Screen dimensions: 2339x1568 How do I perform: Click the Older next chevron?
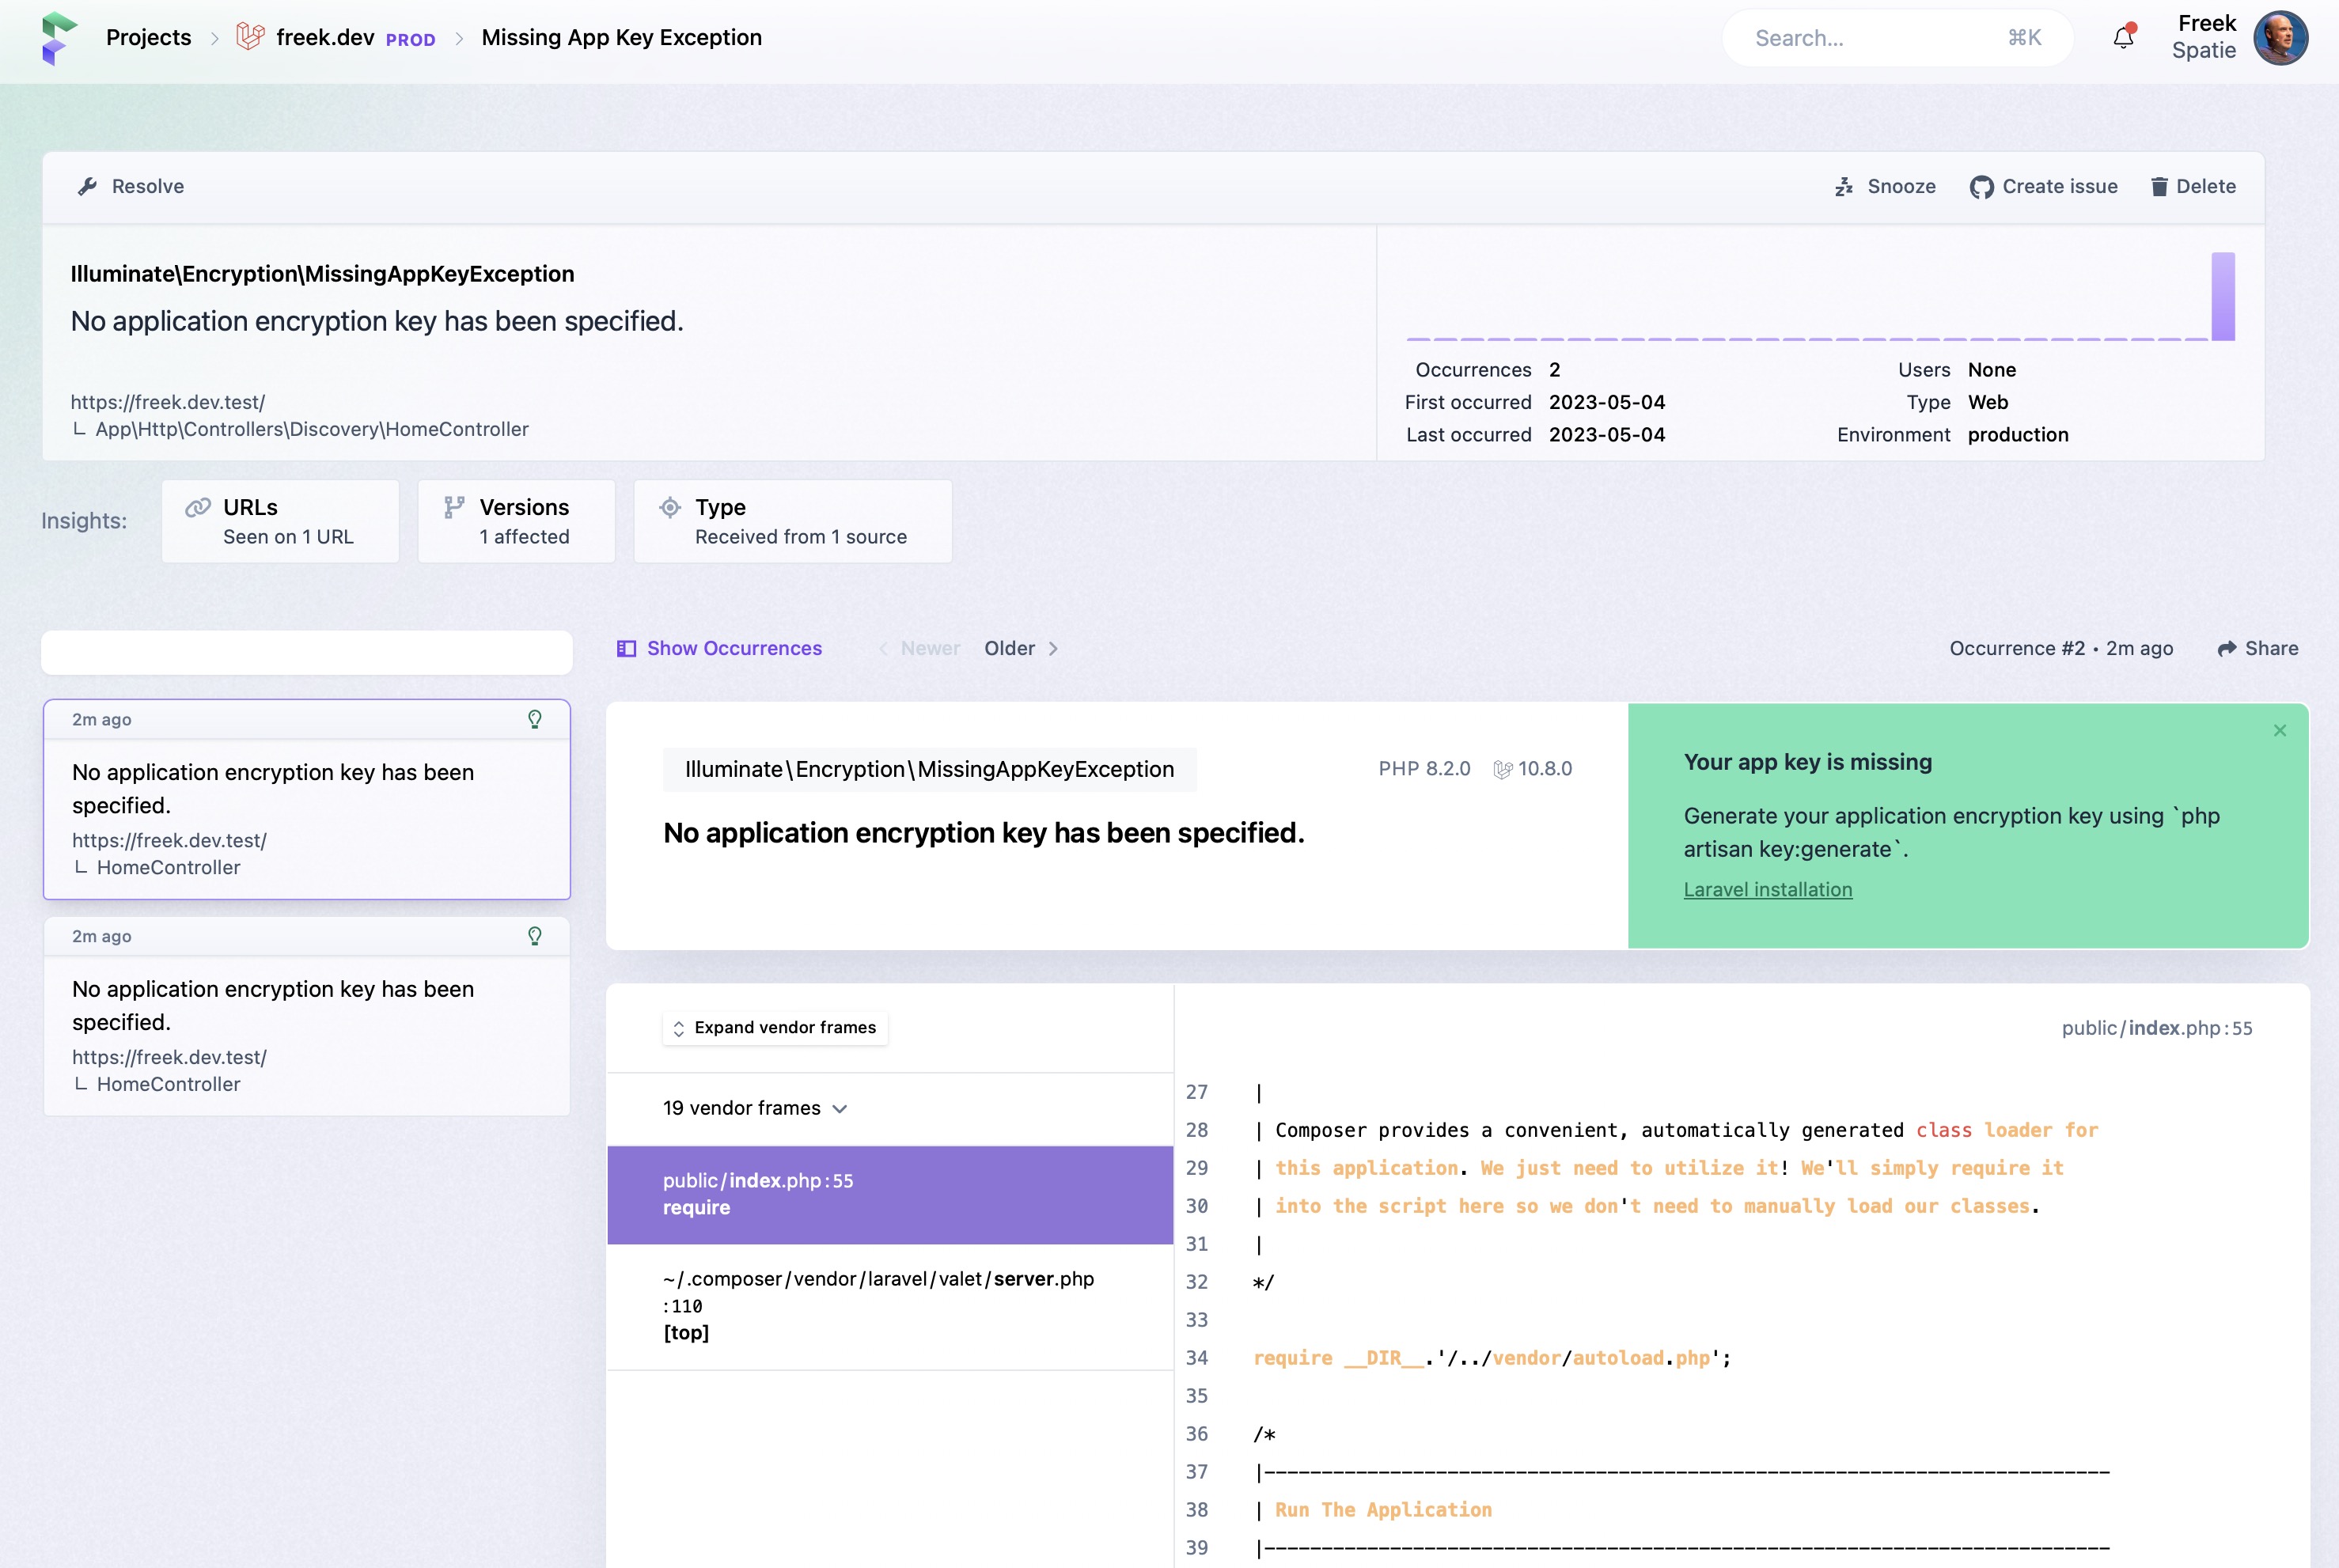[x=1053, y=649]
